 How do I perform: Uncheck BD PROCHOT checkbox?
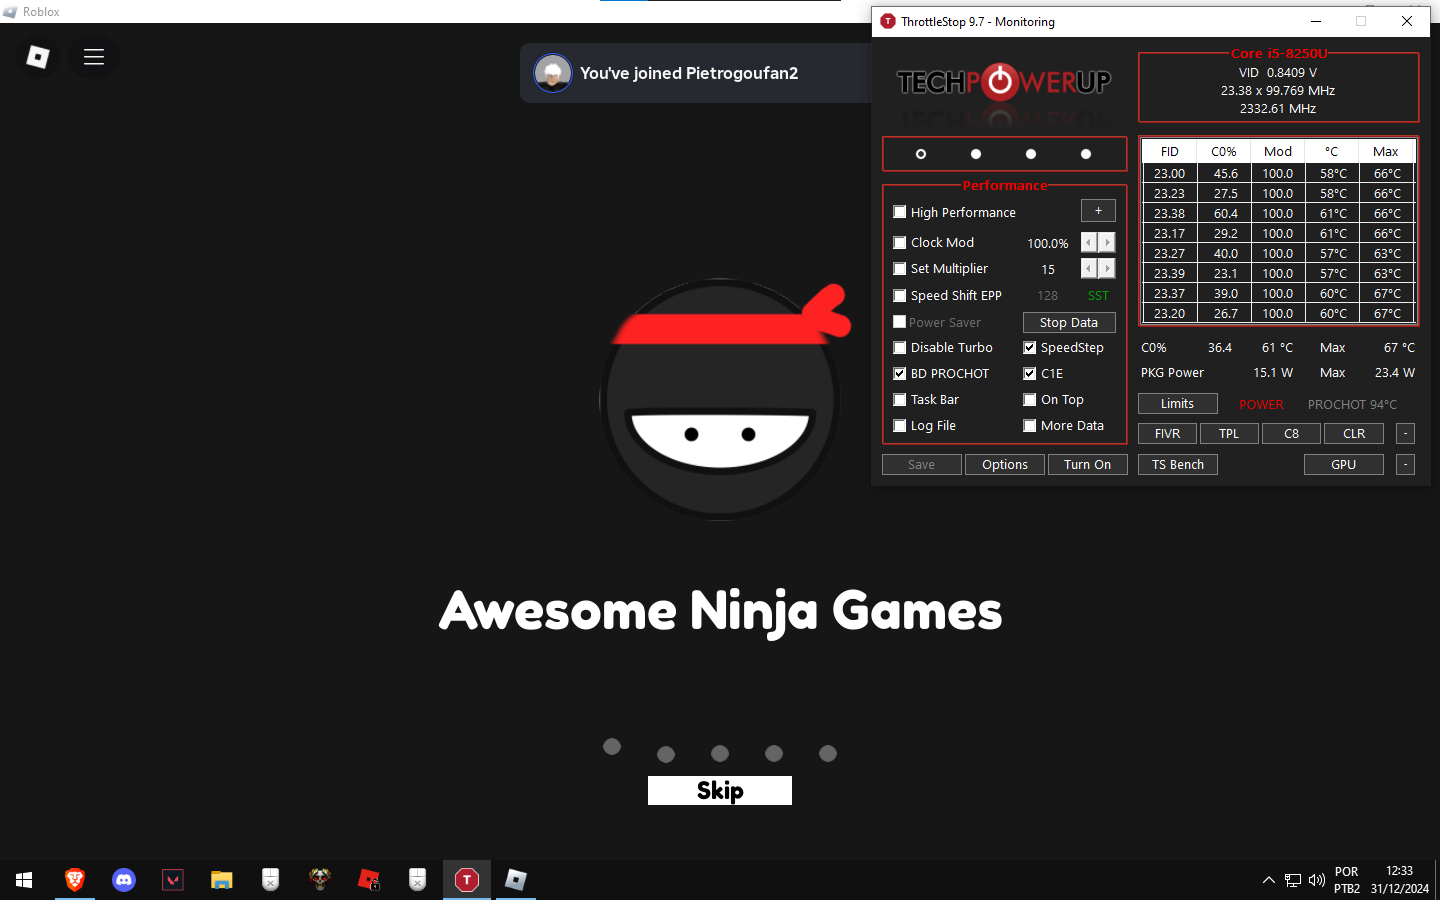click(900, 373)
